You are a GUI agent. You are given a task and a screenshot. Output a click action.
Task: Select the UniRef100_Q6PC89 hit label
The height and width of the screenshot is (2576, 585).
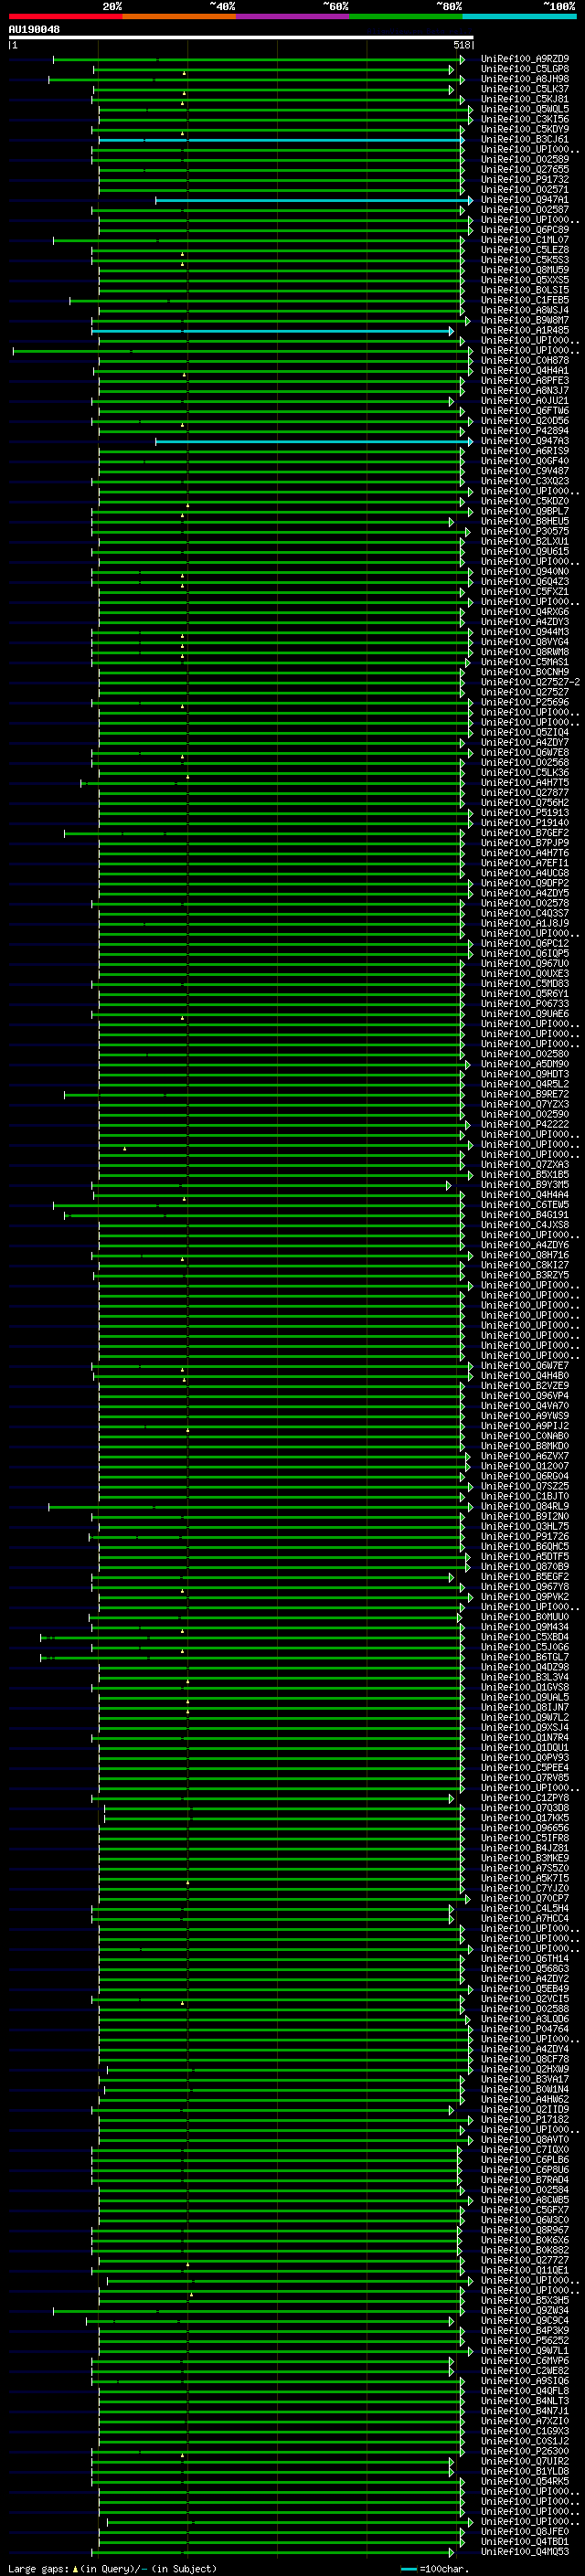tap(525, 230)
